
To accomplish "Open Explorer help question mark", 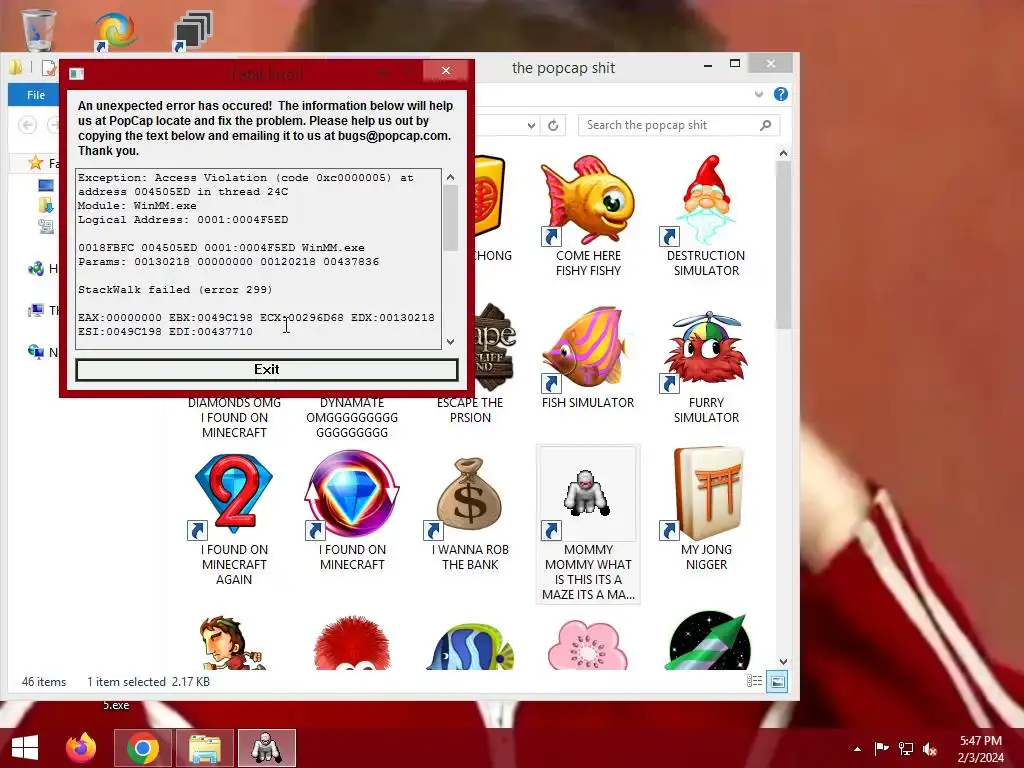I will [781, 94].
